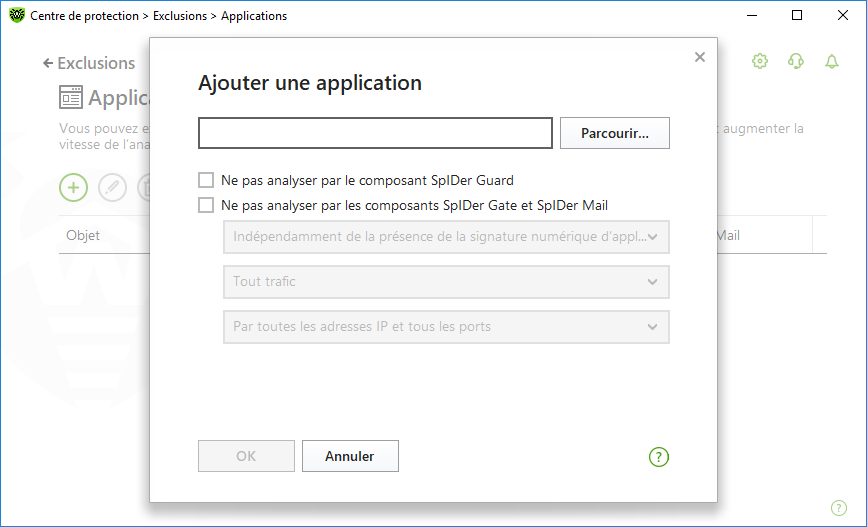Click the edit pencil icon
867x527 pixels.
click(112, 187)
